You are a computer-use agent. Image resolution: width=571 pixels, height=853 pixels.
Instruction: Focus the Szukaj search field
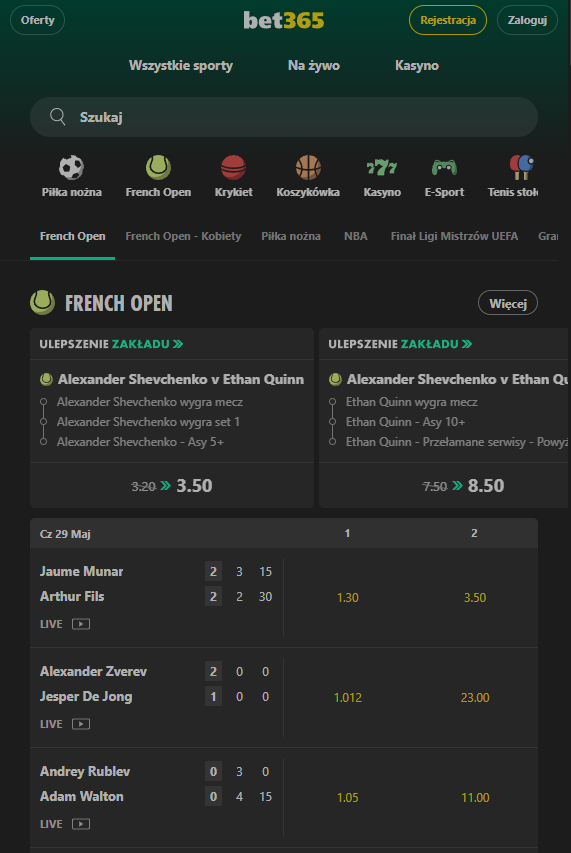coord(284,117)
